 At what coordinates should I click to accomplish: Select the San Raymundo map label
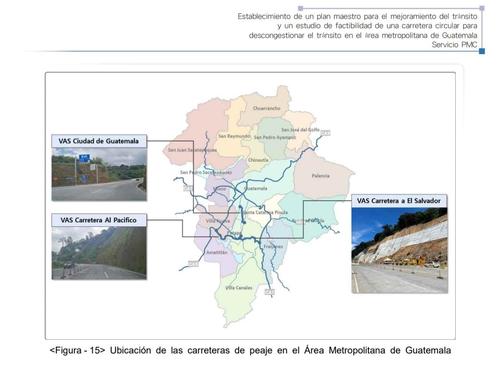234,136
